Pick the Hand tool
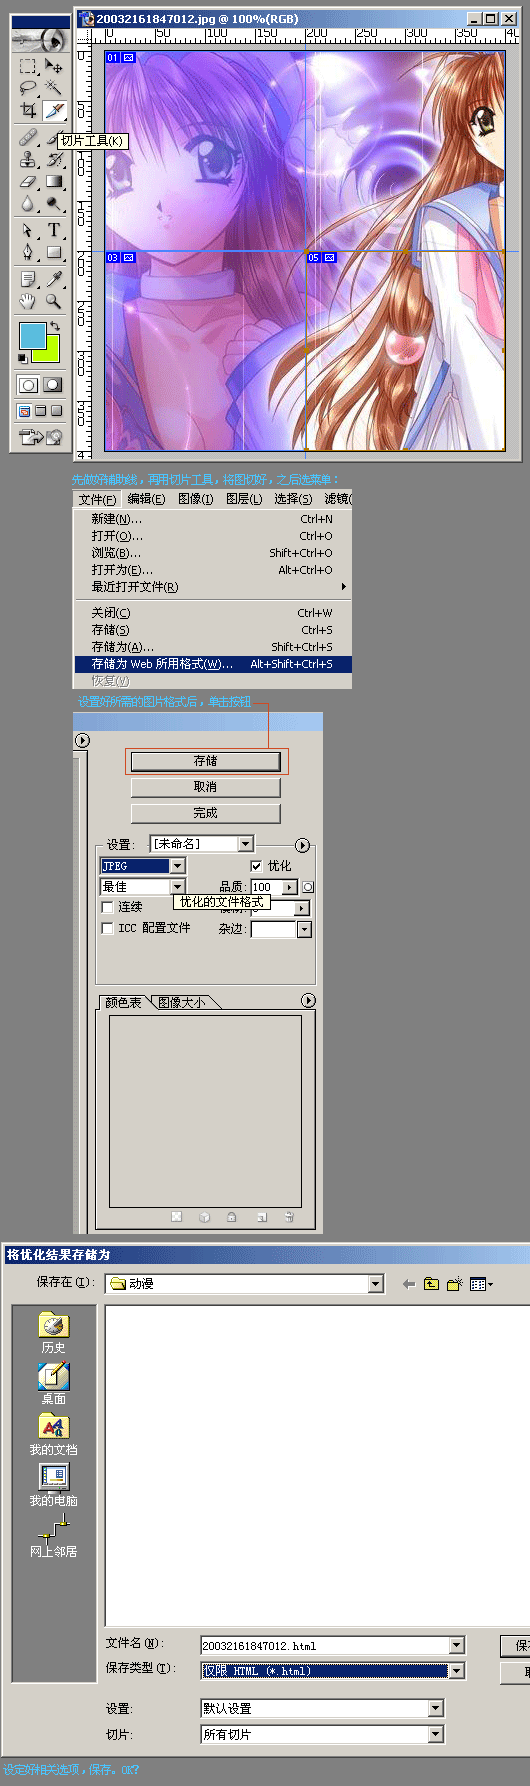 pos(28,300)
